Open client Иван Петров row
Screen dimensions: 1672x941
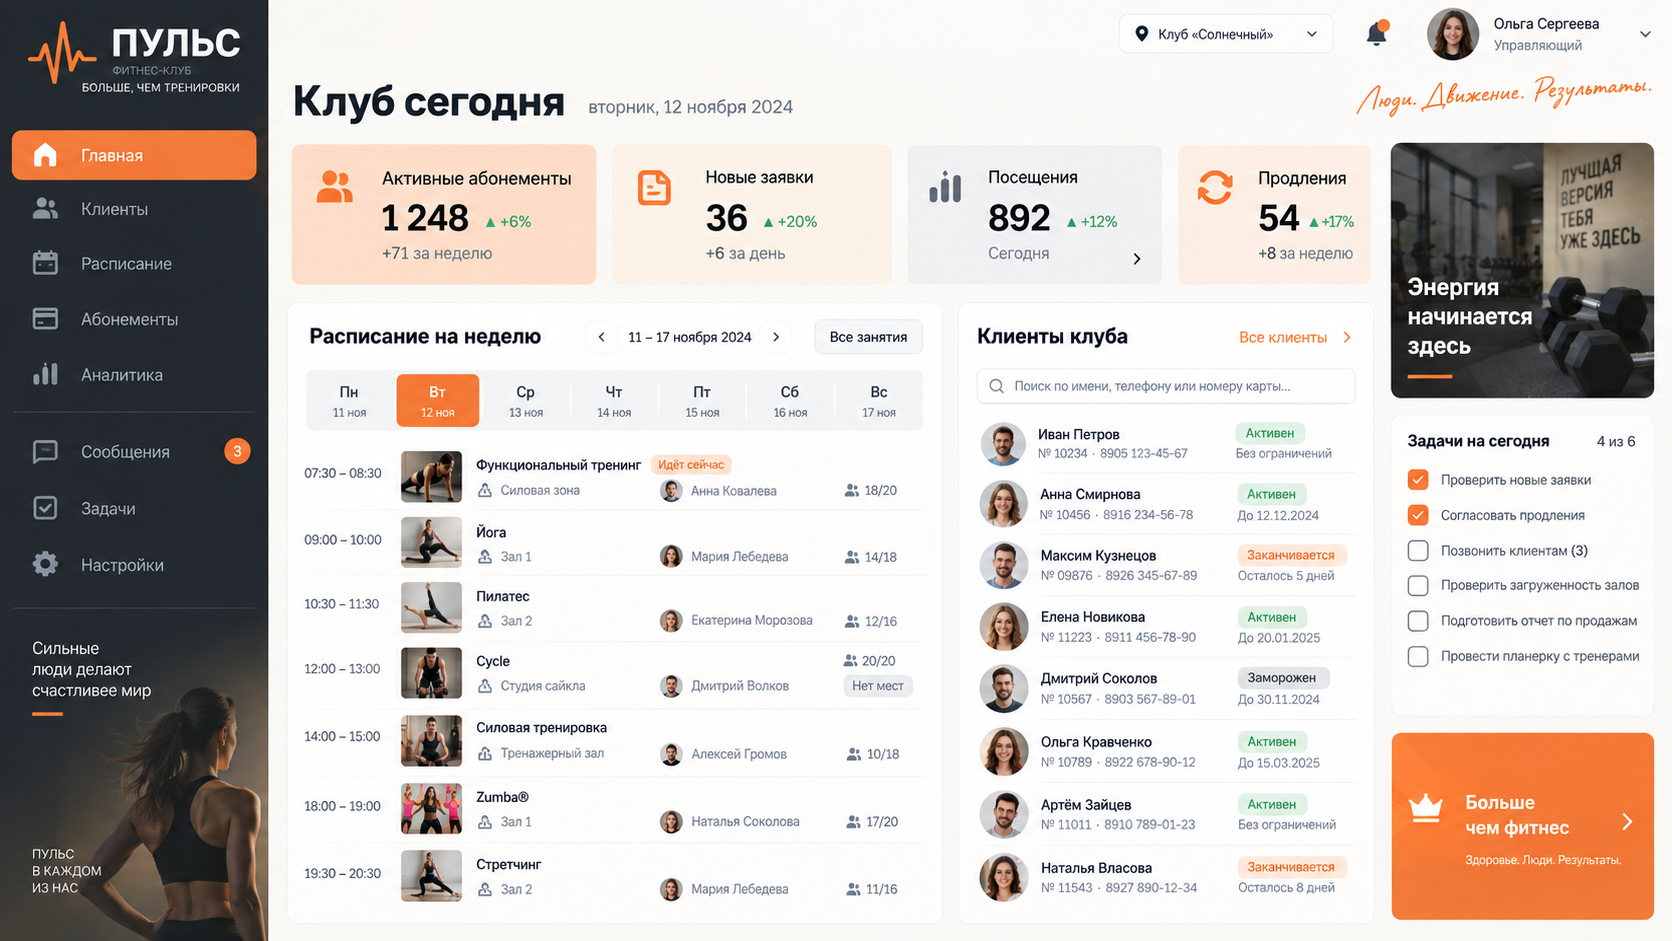(1166, 444)
